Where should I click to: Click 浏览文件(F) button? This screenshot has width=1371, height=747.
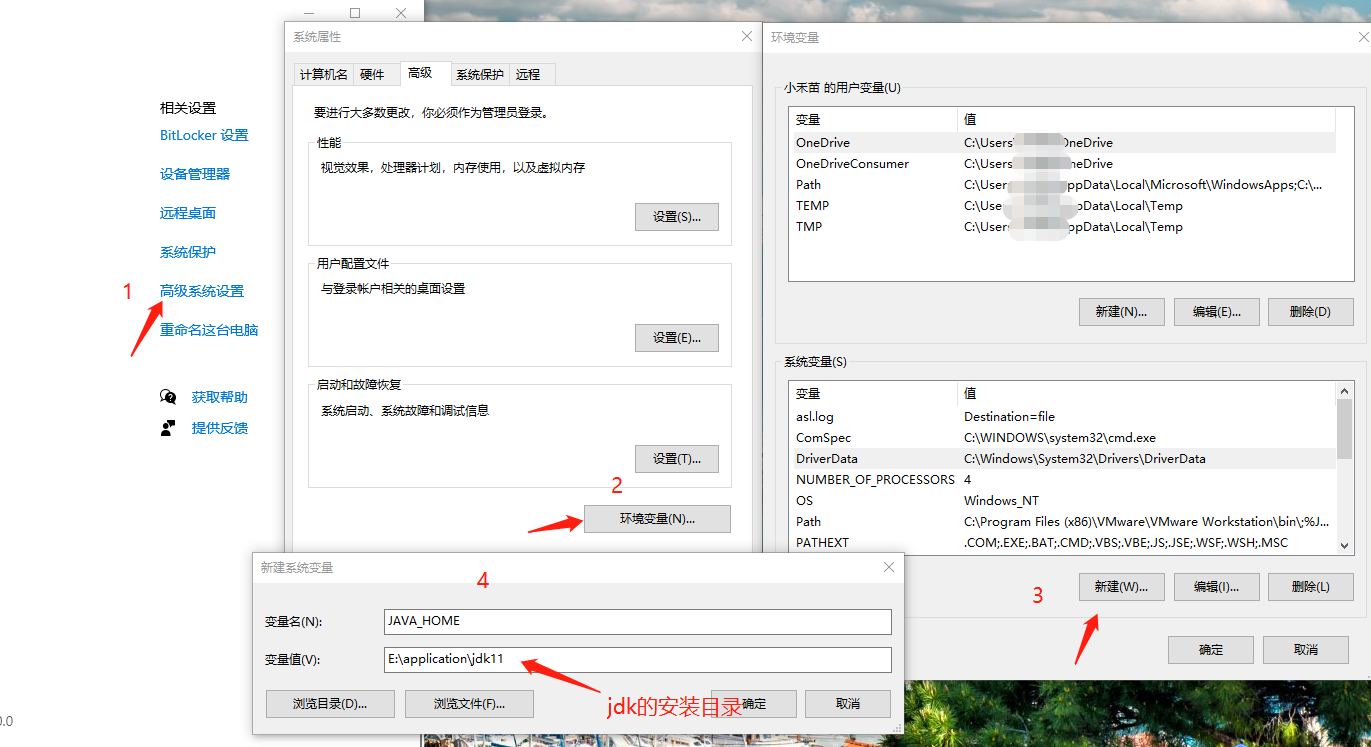tap(469, 703)
